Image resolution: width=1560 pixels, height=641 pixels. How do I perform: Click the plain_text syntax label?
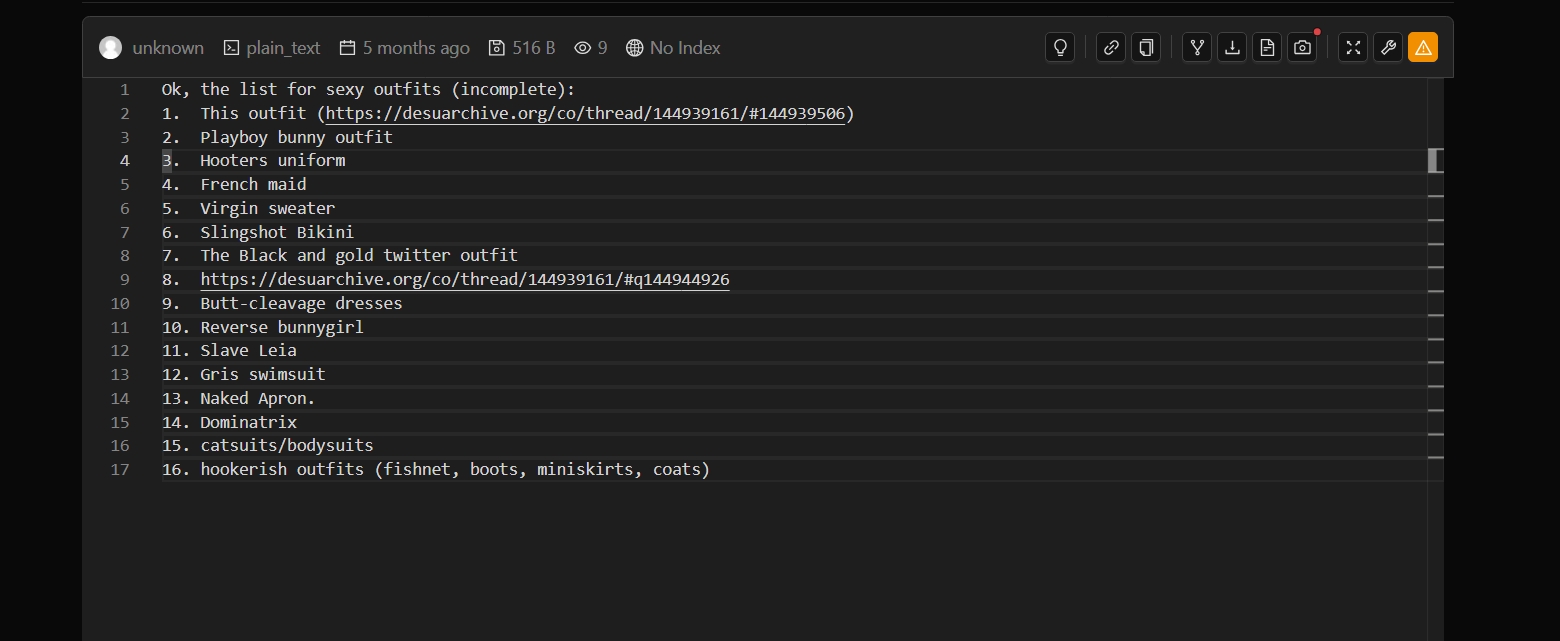284,48
